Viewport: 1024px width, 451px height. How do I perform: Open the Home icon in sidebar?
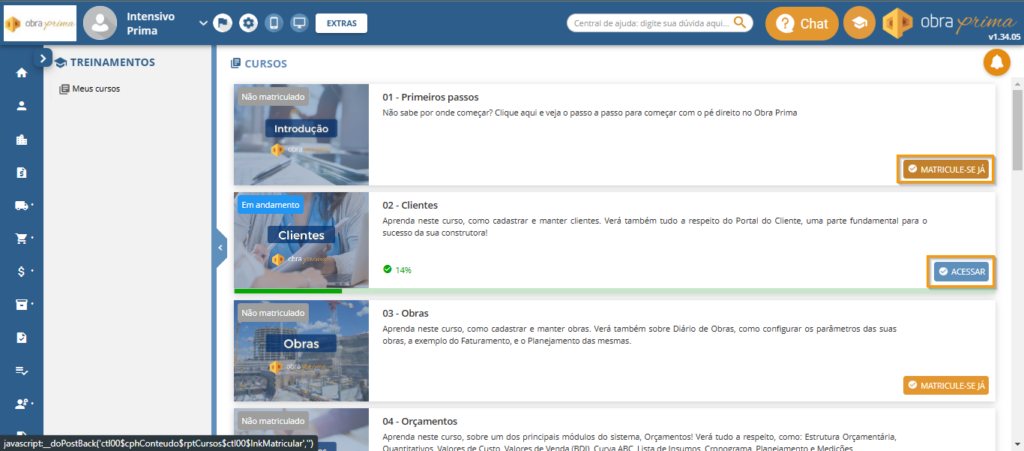coord(22,73)
